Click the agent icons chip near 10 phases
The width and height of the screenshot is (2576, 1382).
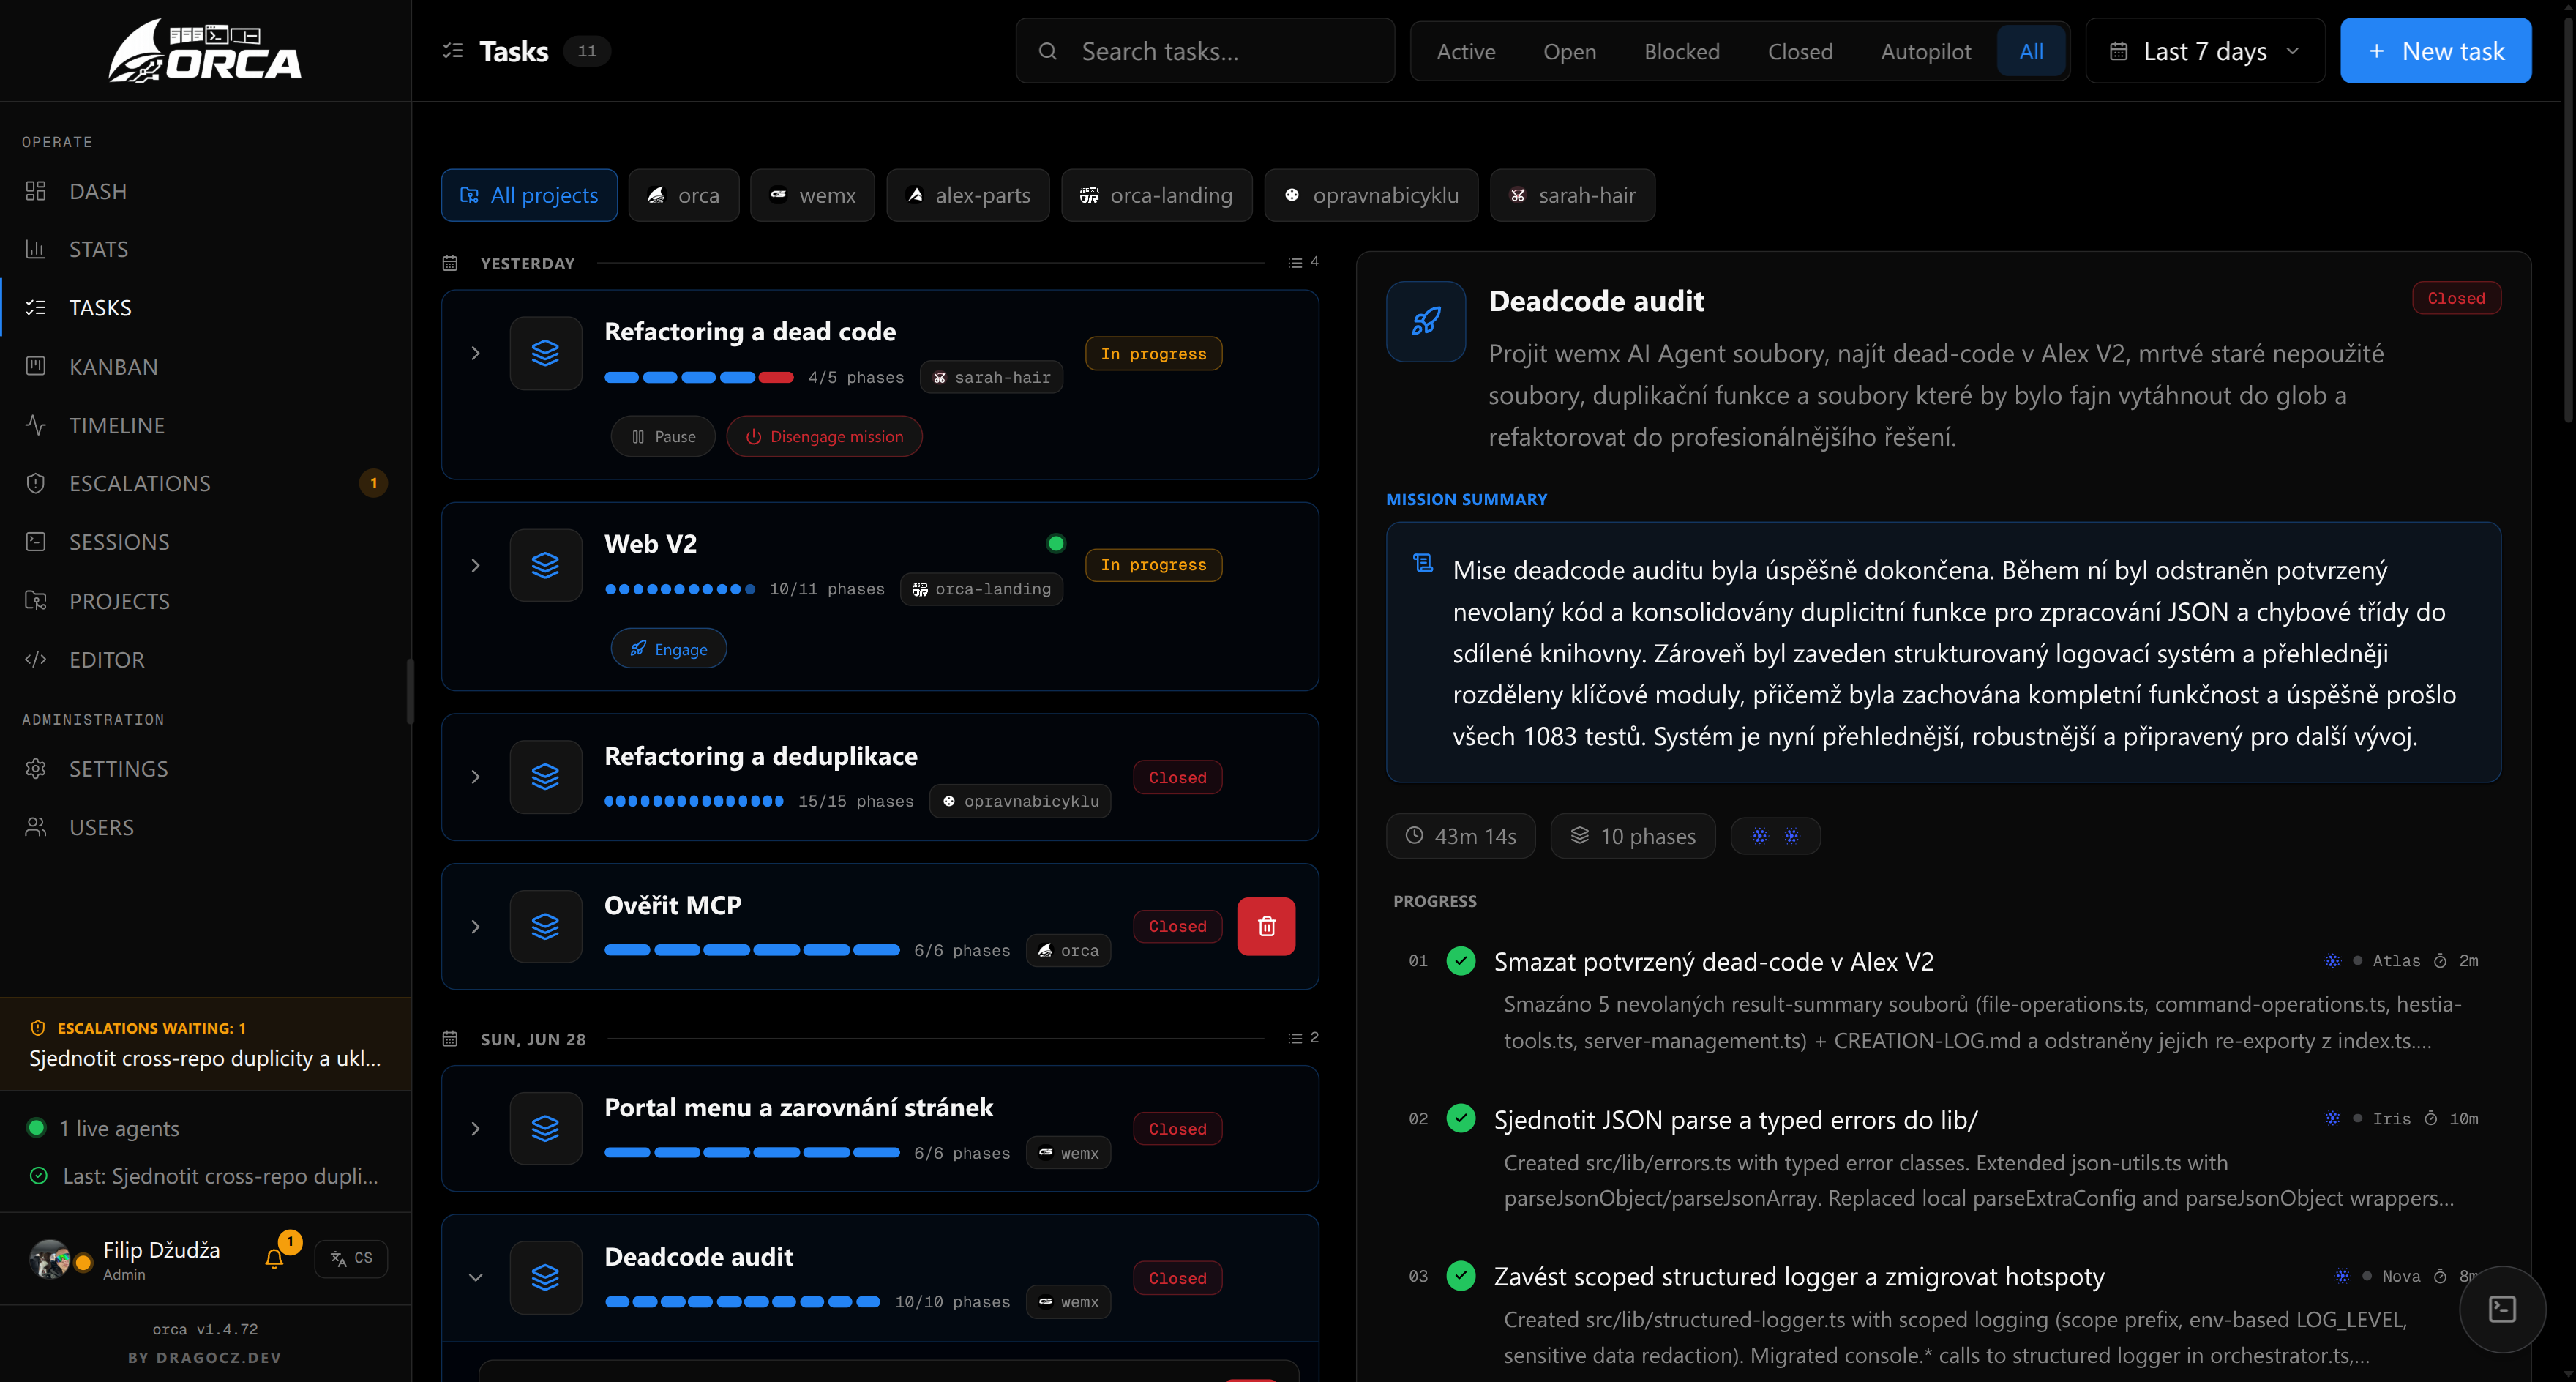point(1775,836)
